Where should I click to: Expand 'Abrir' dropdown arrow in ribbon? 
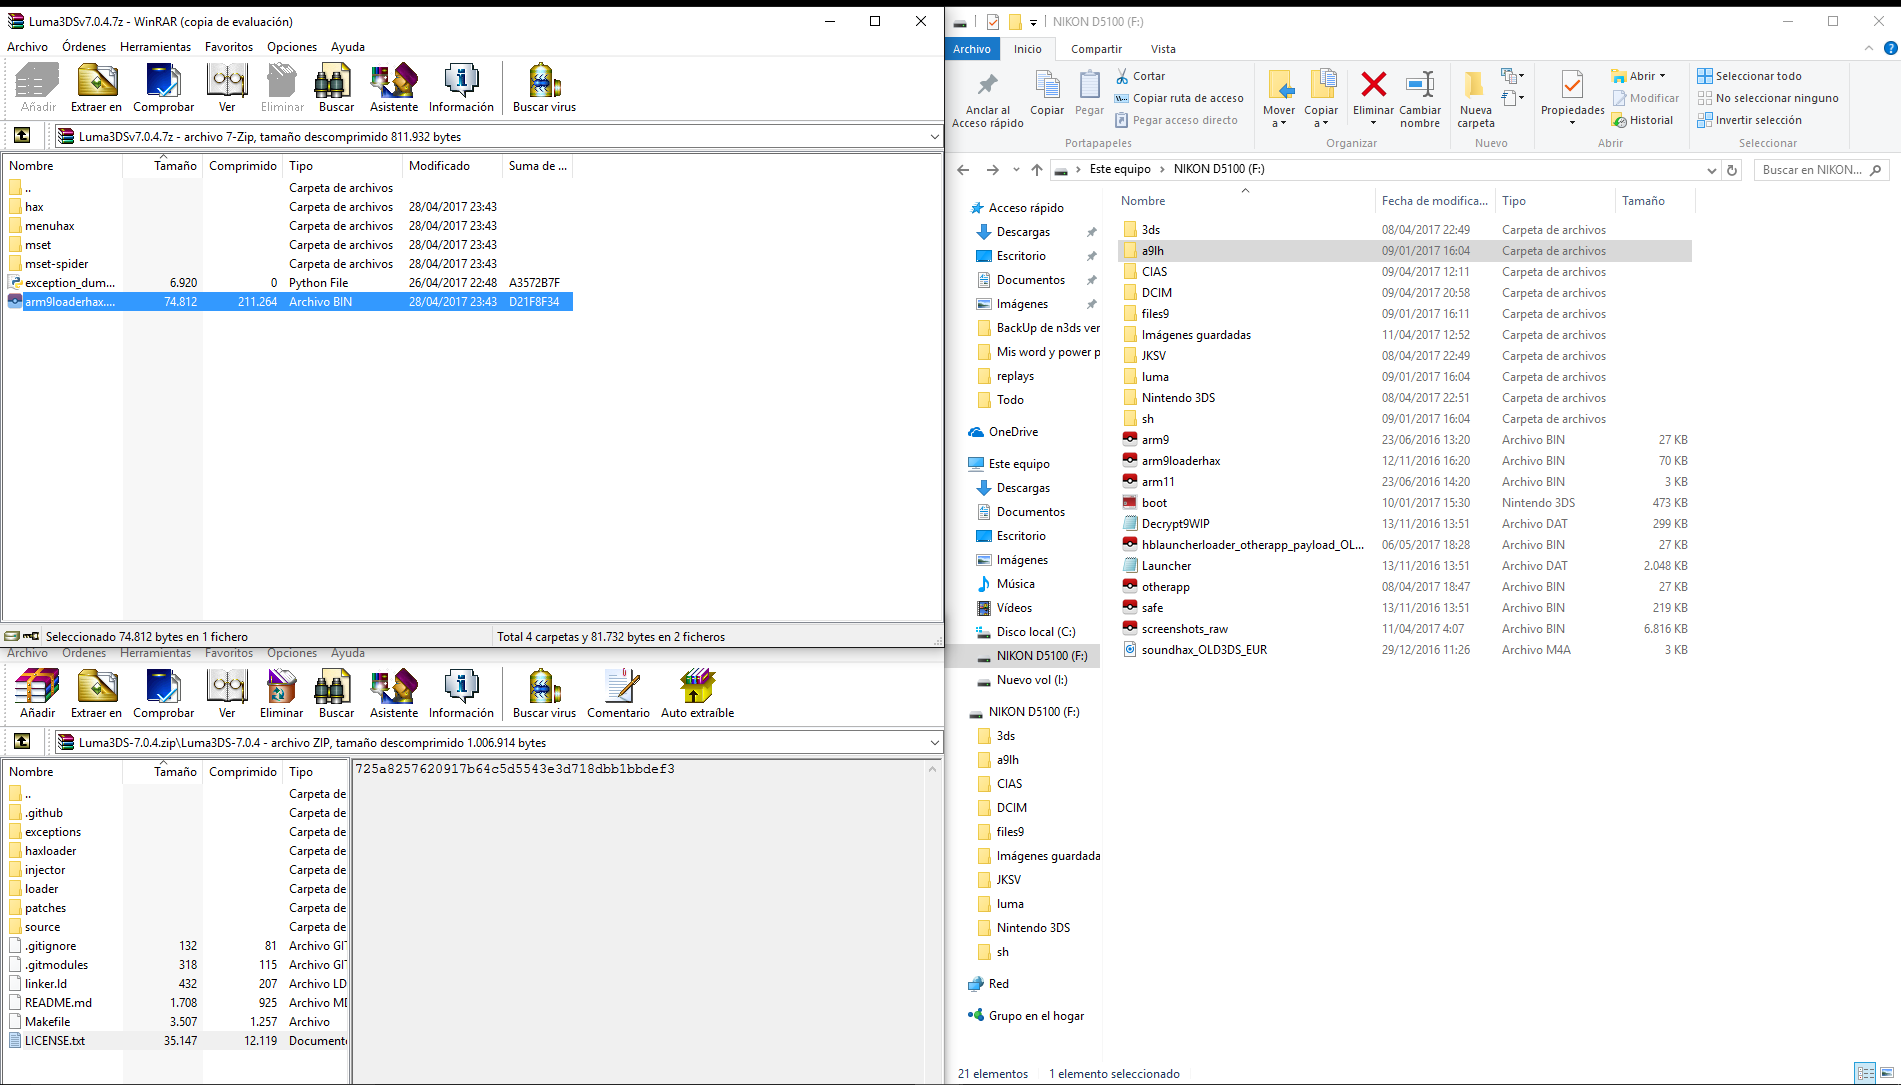pyautogui.click(x=1662, y=76)
